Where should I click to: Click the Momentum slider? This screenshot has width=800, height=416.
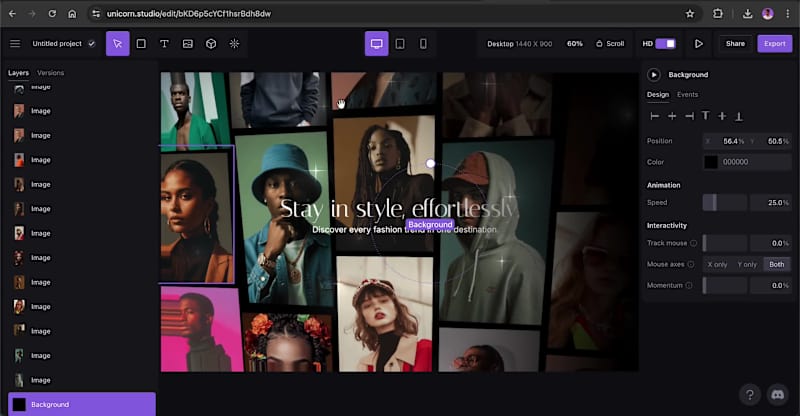[x=724, y=285]
